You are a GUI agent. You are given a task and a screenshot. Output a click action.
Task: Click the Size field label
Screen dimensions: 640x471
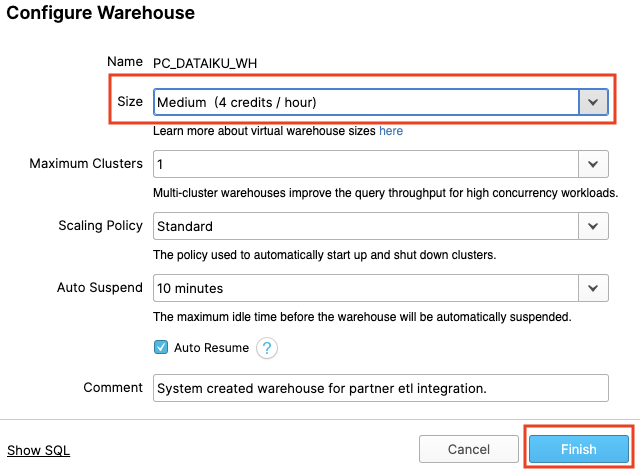(130, 102)
